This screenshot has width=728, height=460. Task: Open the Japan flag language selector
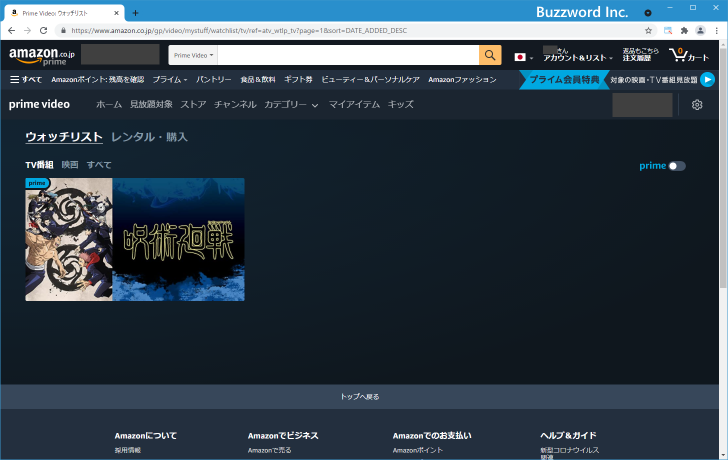523,57
